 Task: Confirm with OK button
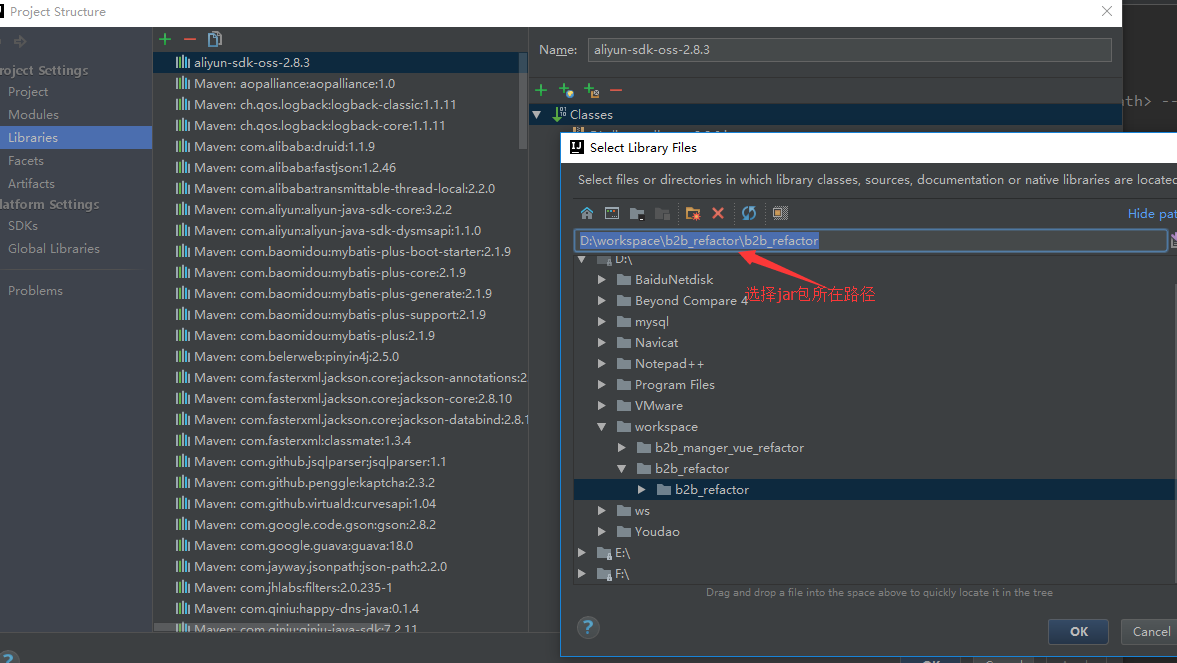click(1079, 631)
